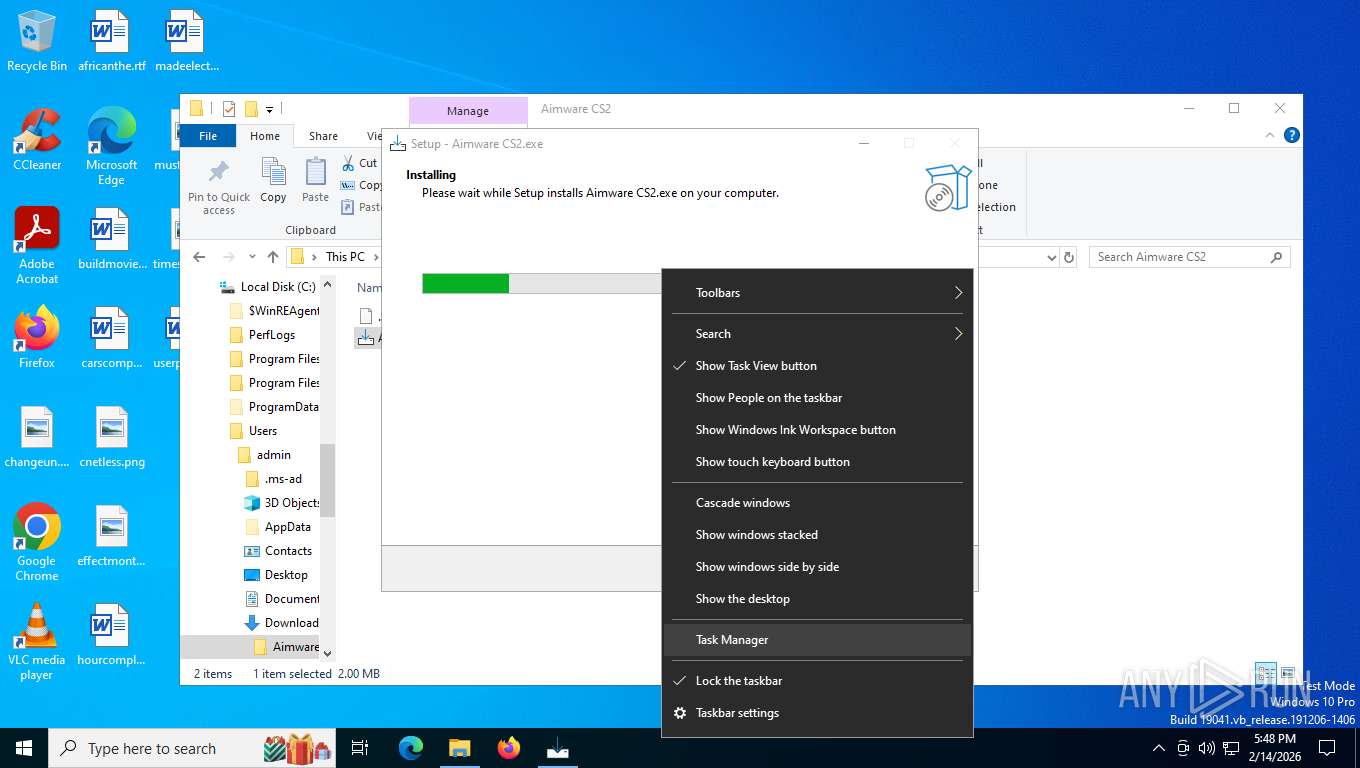The image size is (1360, 768).
Task: Click Explorer Back arrow button
Action: 199,257
